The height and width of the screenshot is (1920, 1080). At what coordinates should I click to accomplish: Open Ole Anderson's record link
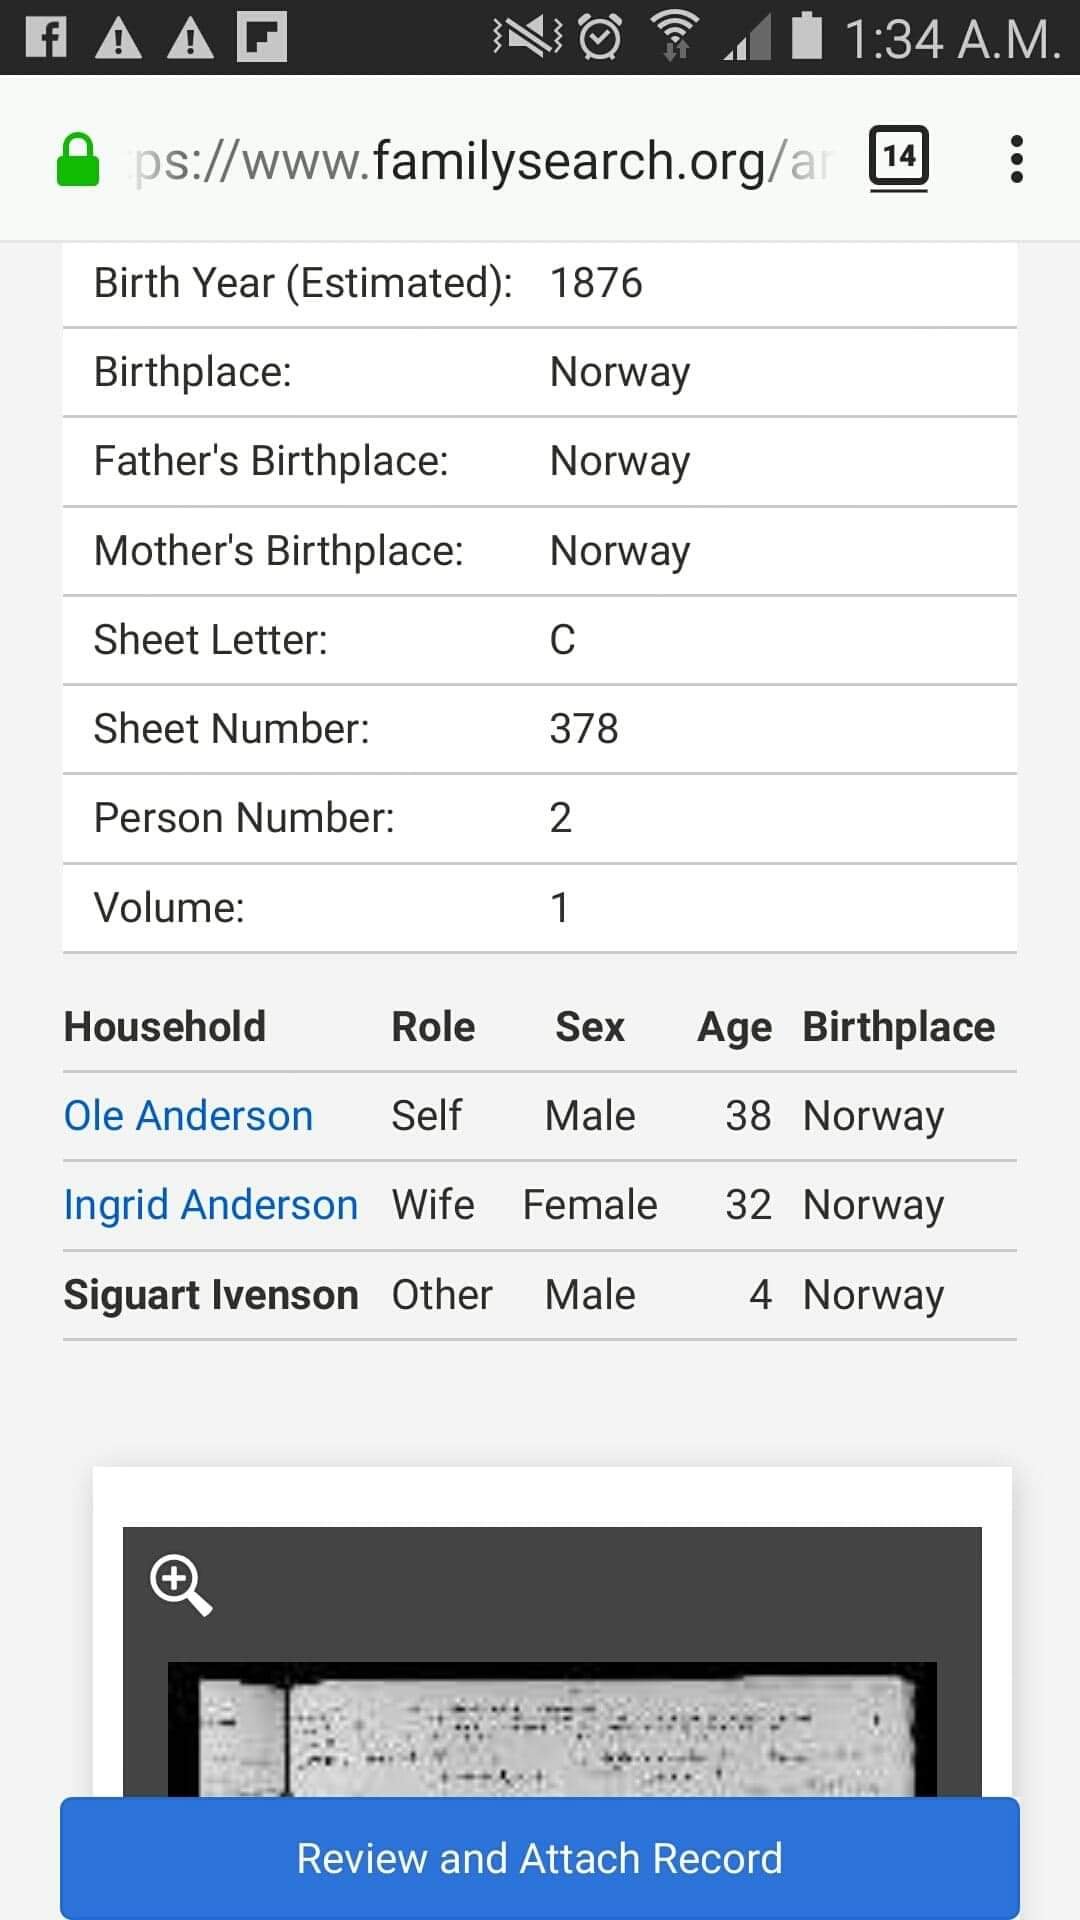[188, 1116]
